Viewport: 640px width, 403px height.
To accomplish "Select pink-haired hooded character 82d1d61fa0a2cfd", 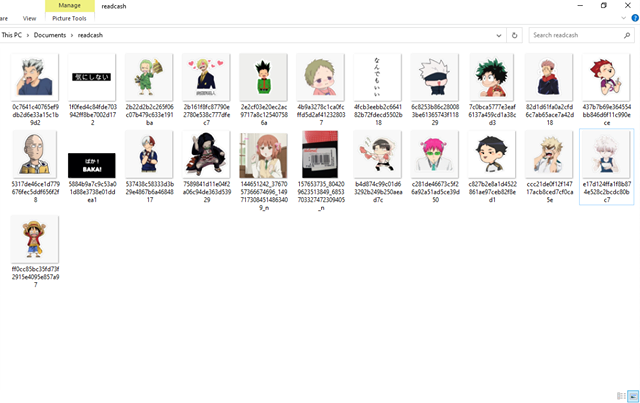I will 549,77.
